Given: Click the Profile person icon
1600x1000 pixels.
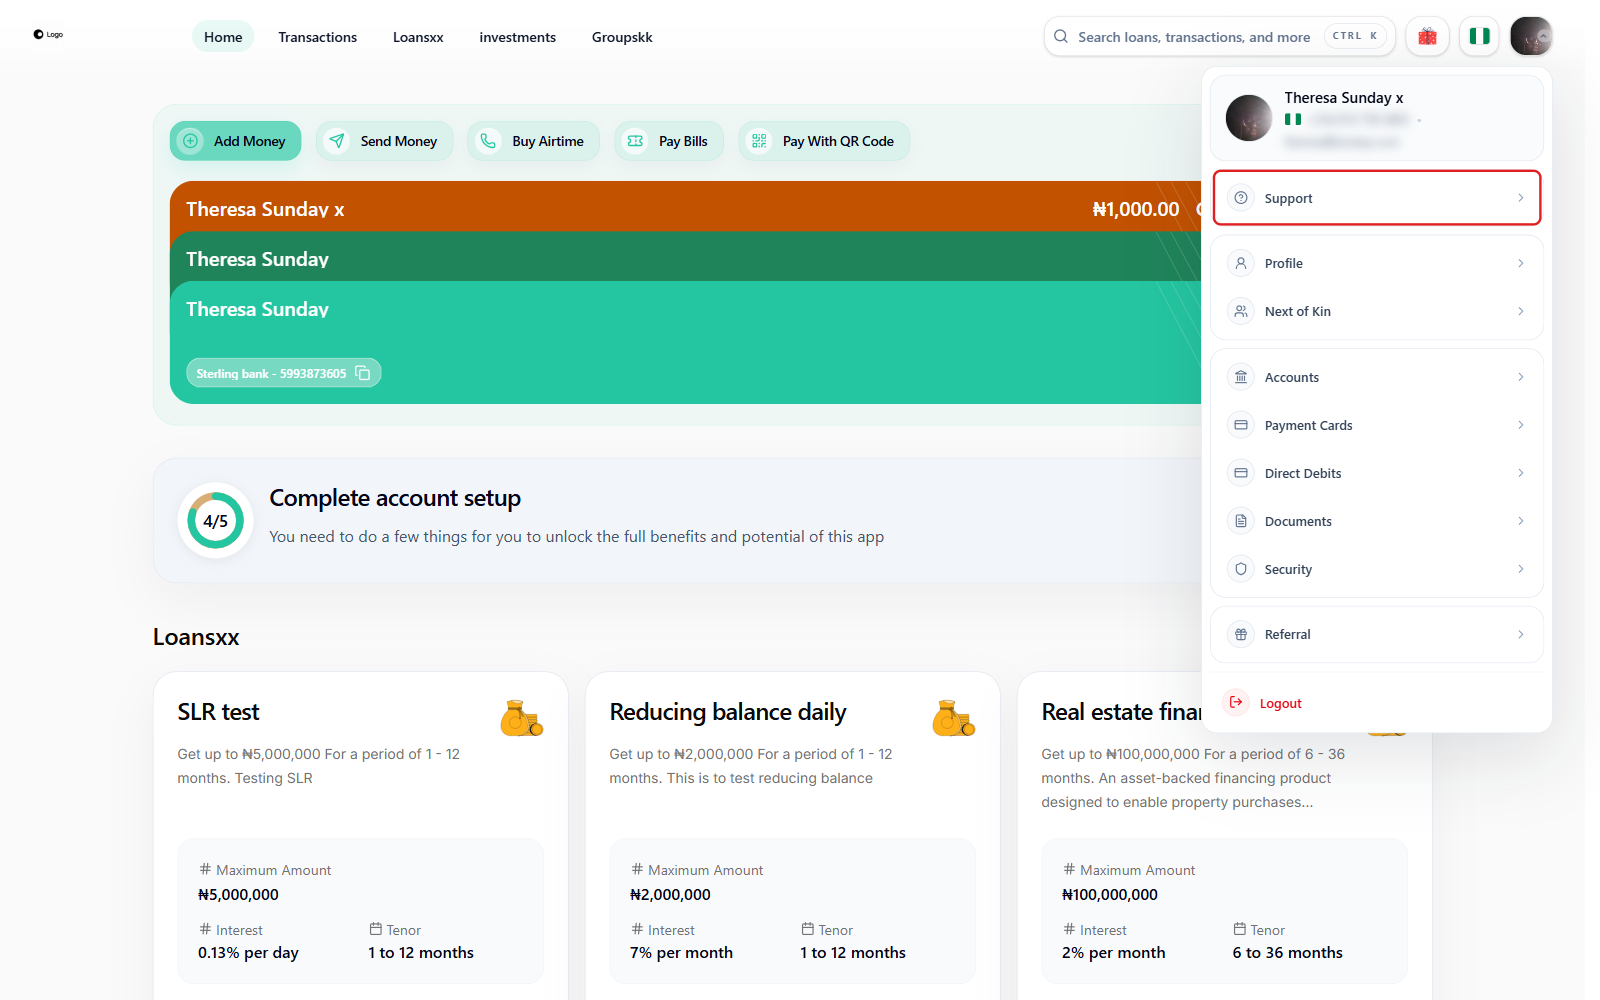Looking at the screenshot, I should point(1241,263).
